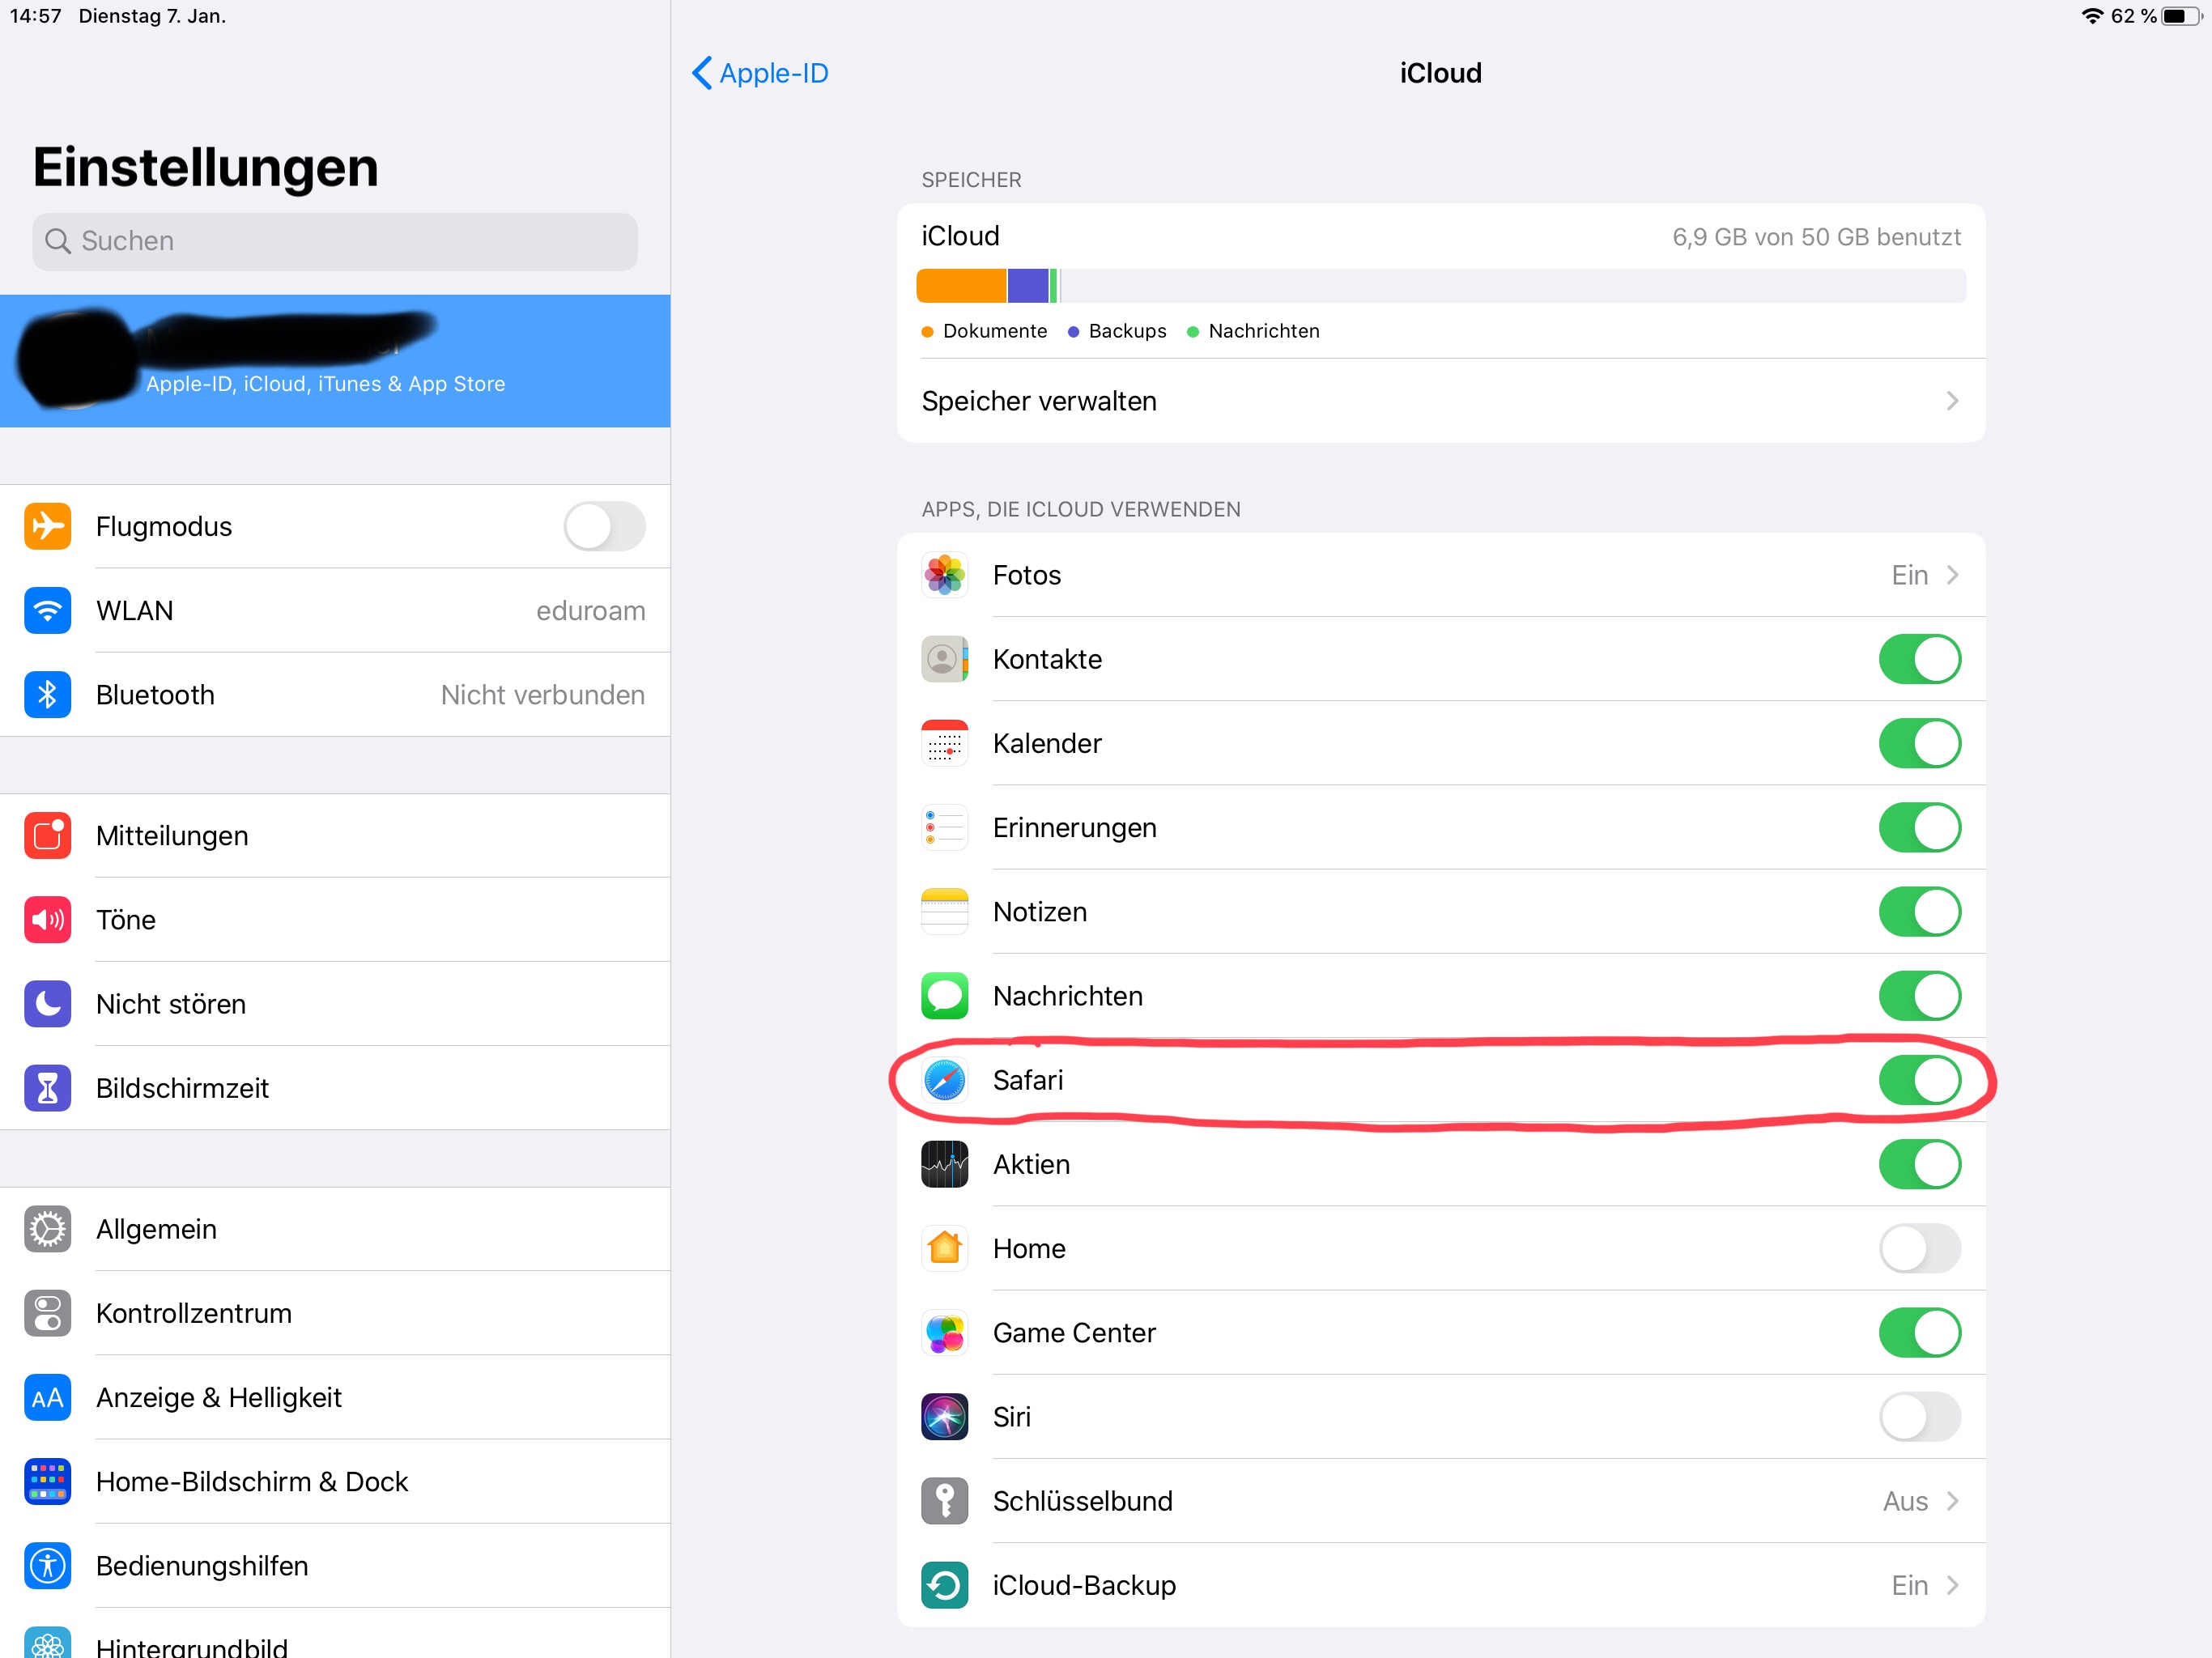Image resolution: width=2212 pixels, height=1658 pixels.
Task: Tap the iCloud-Backup circular arrow icon
Action: click(944, 1585)
